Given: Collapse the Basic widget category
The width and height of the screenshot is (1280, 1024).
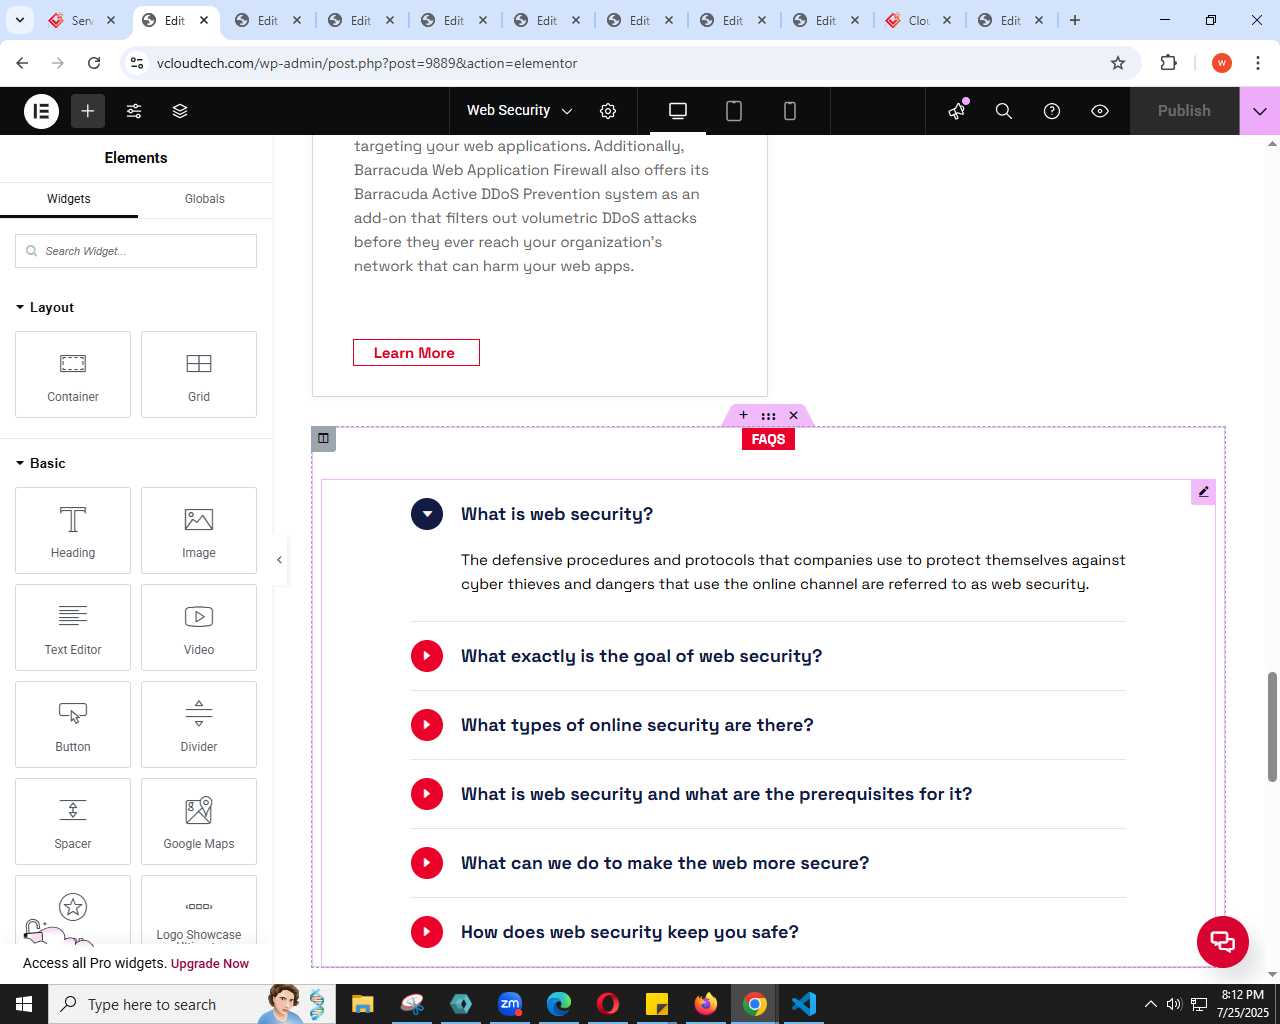Looking at the screenshot, I should click(x=41, y=463).
